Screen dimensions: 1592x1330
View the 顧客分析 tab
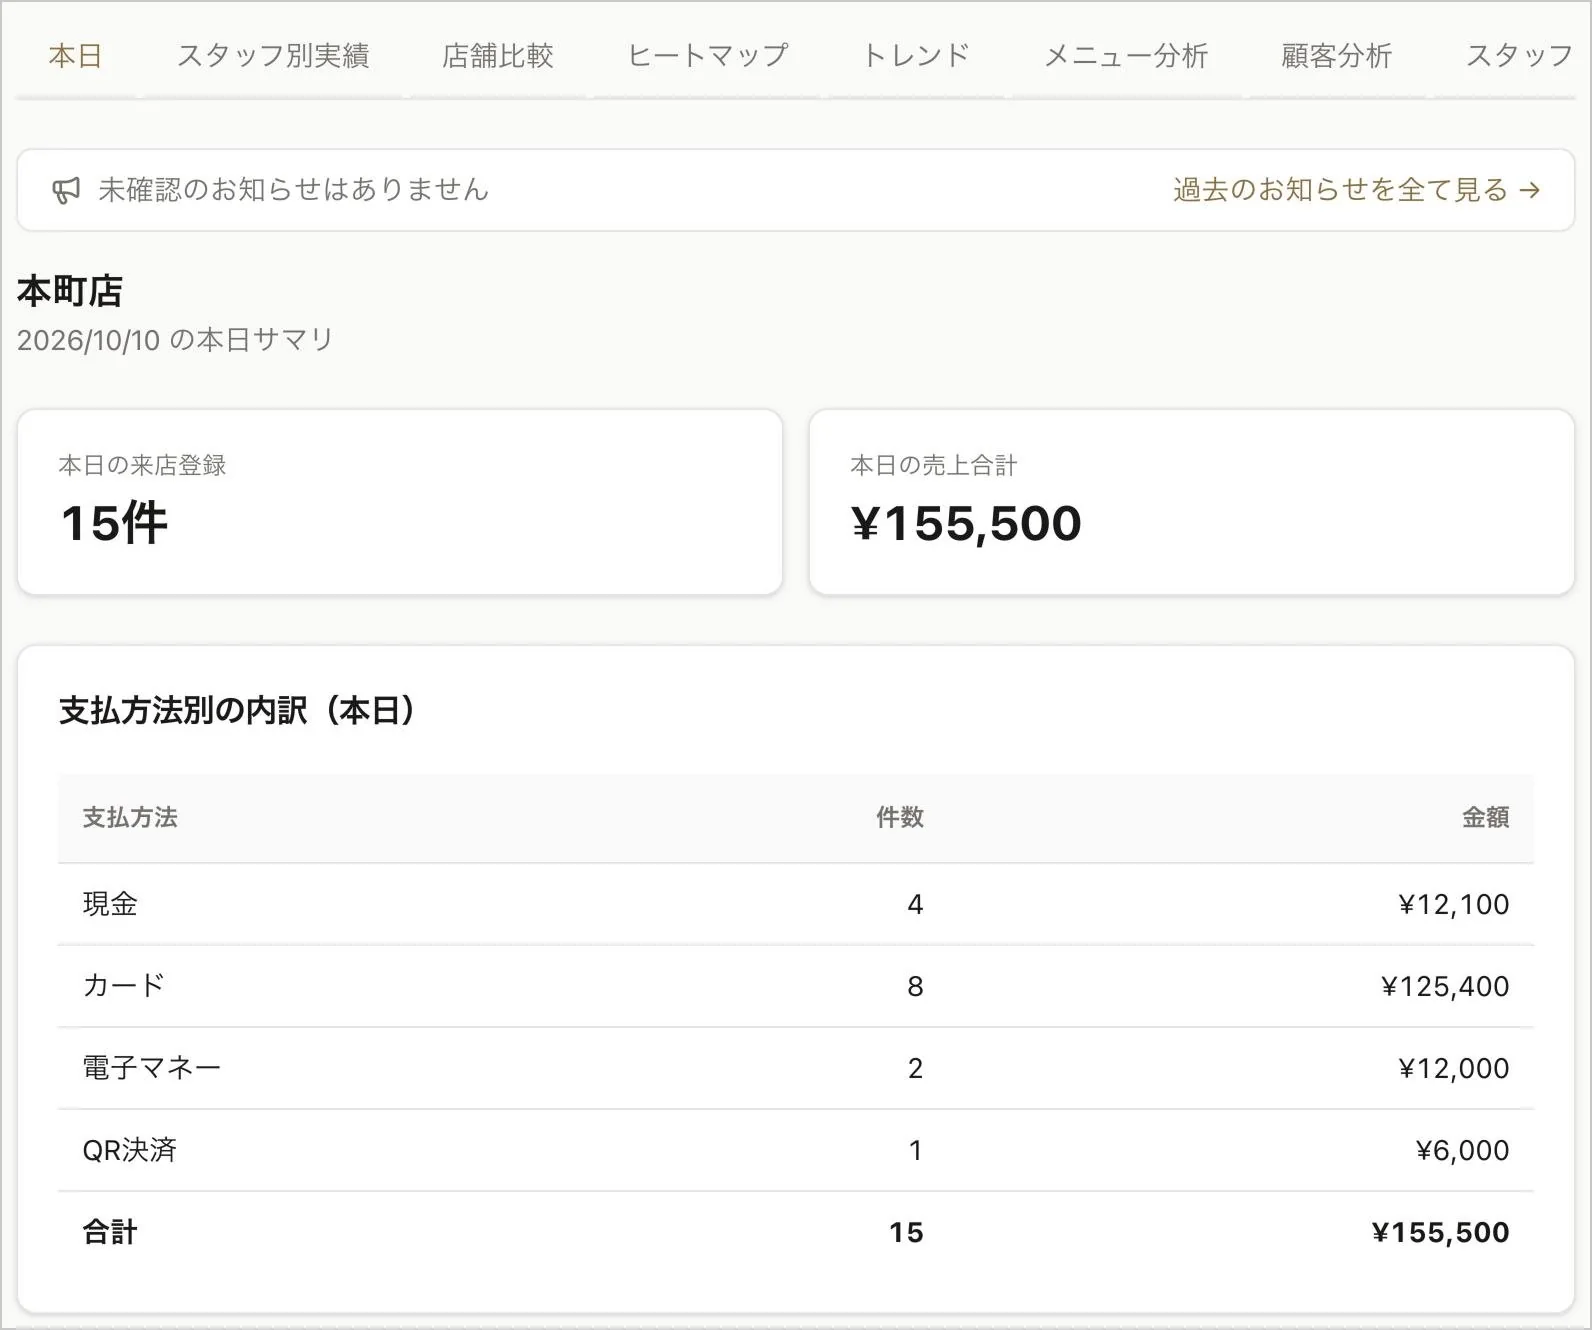(x=1337, y=56)
